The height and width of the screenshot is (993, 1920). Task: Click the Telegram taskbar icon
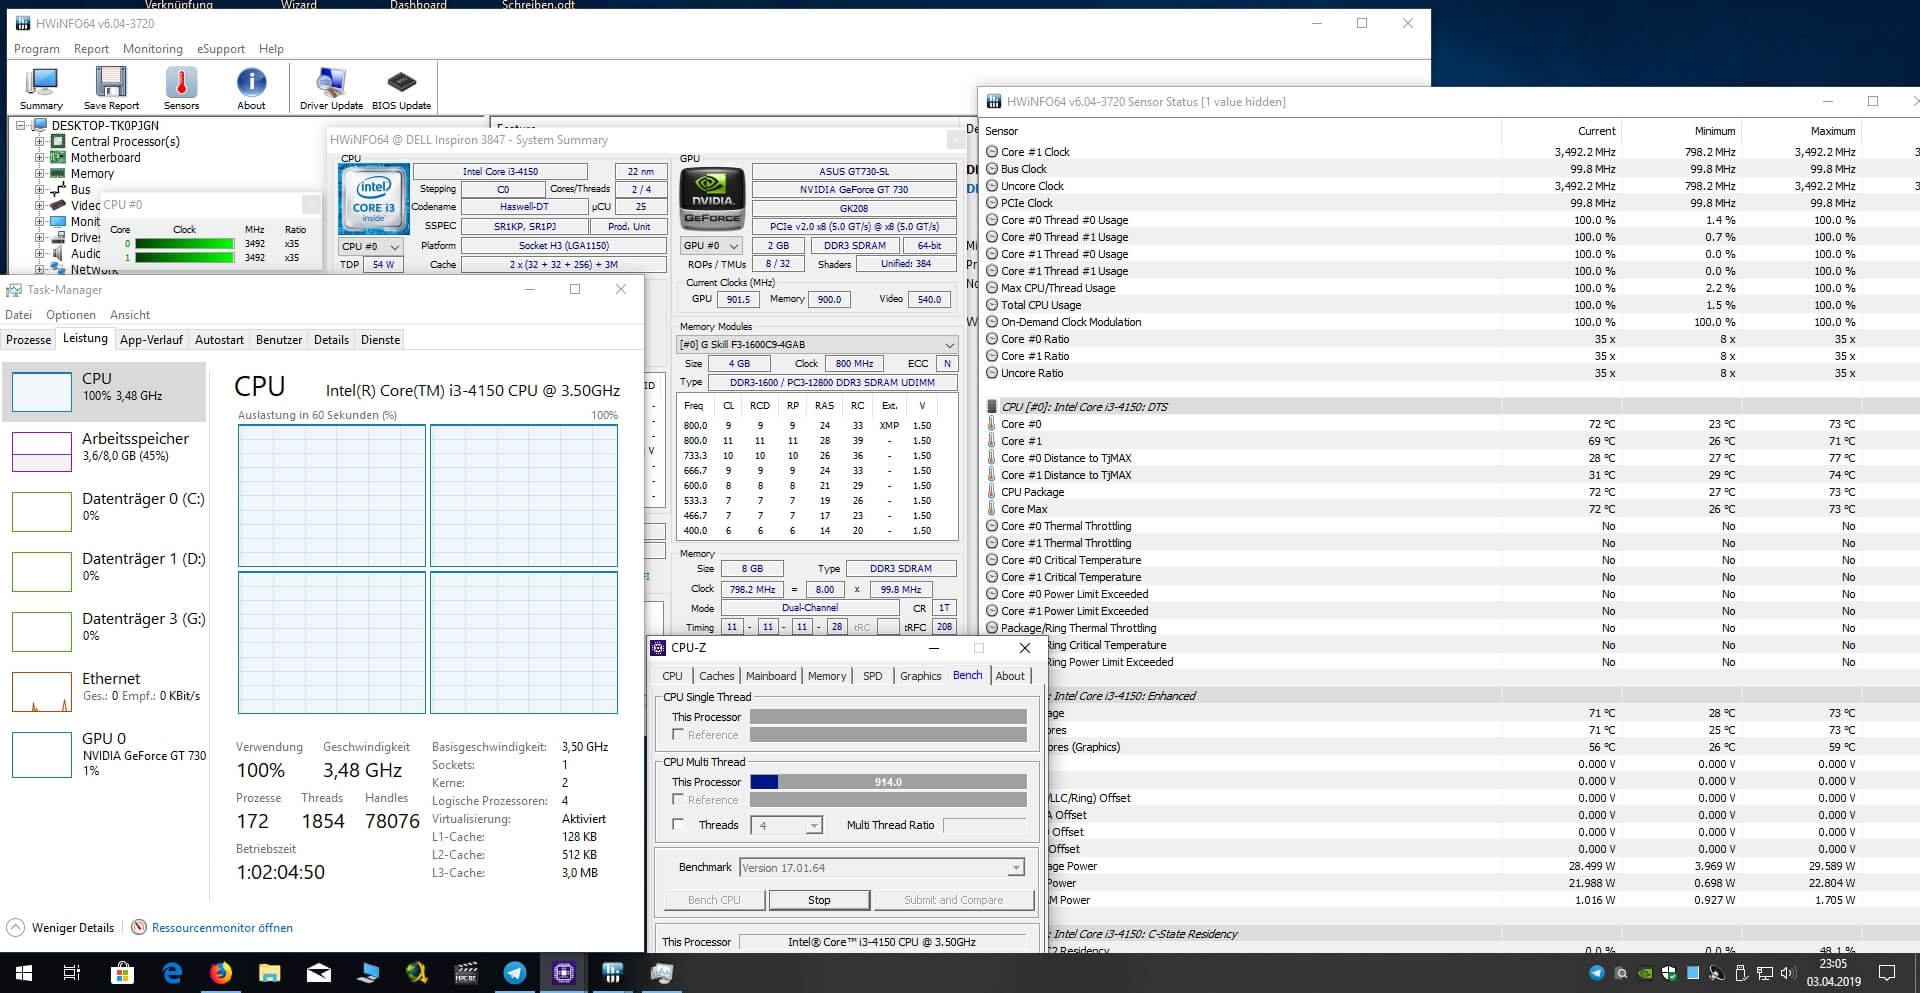(x=515, y=972)
